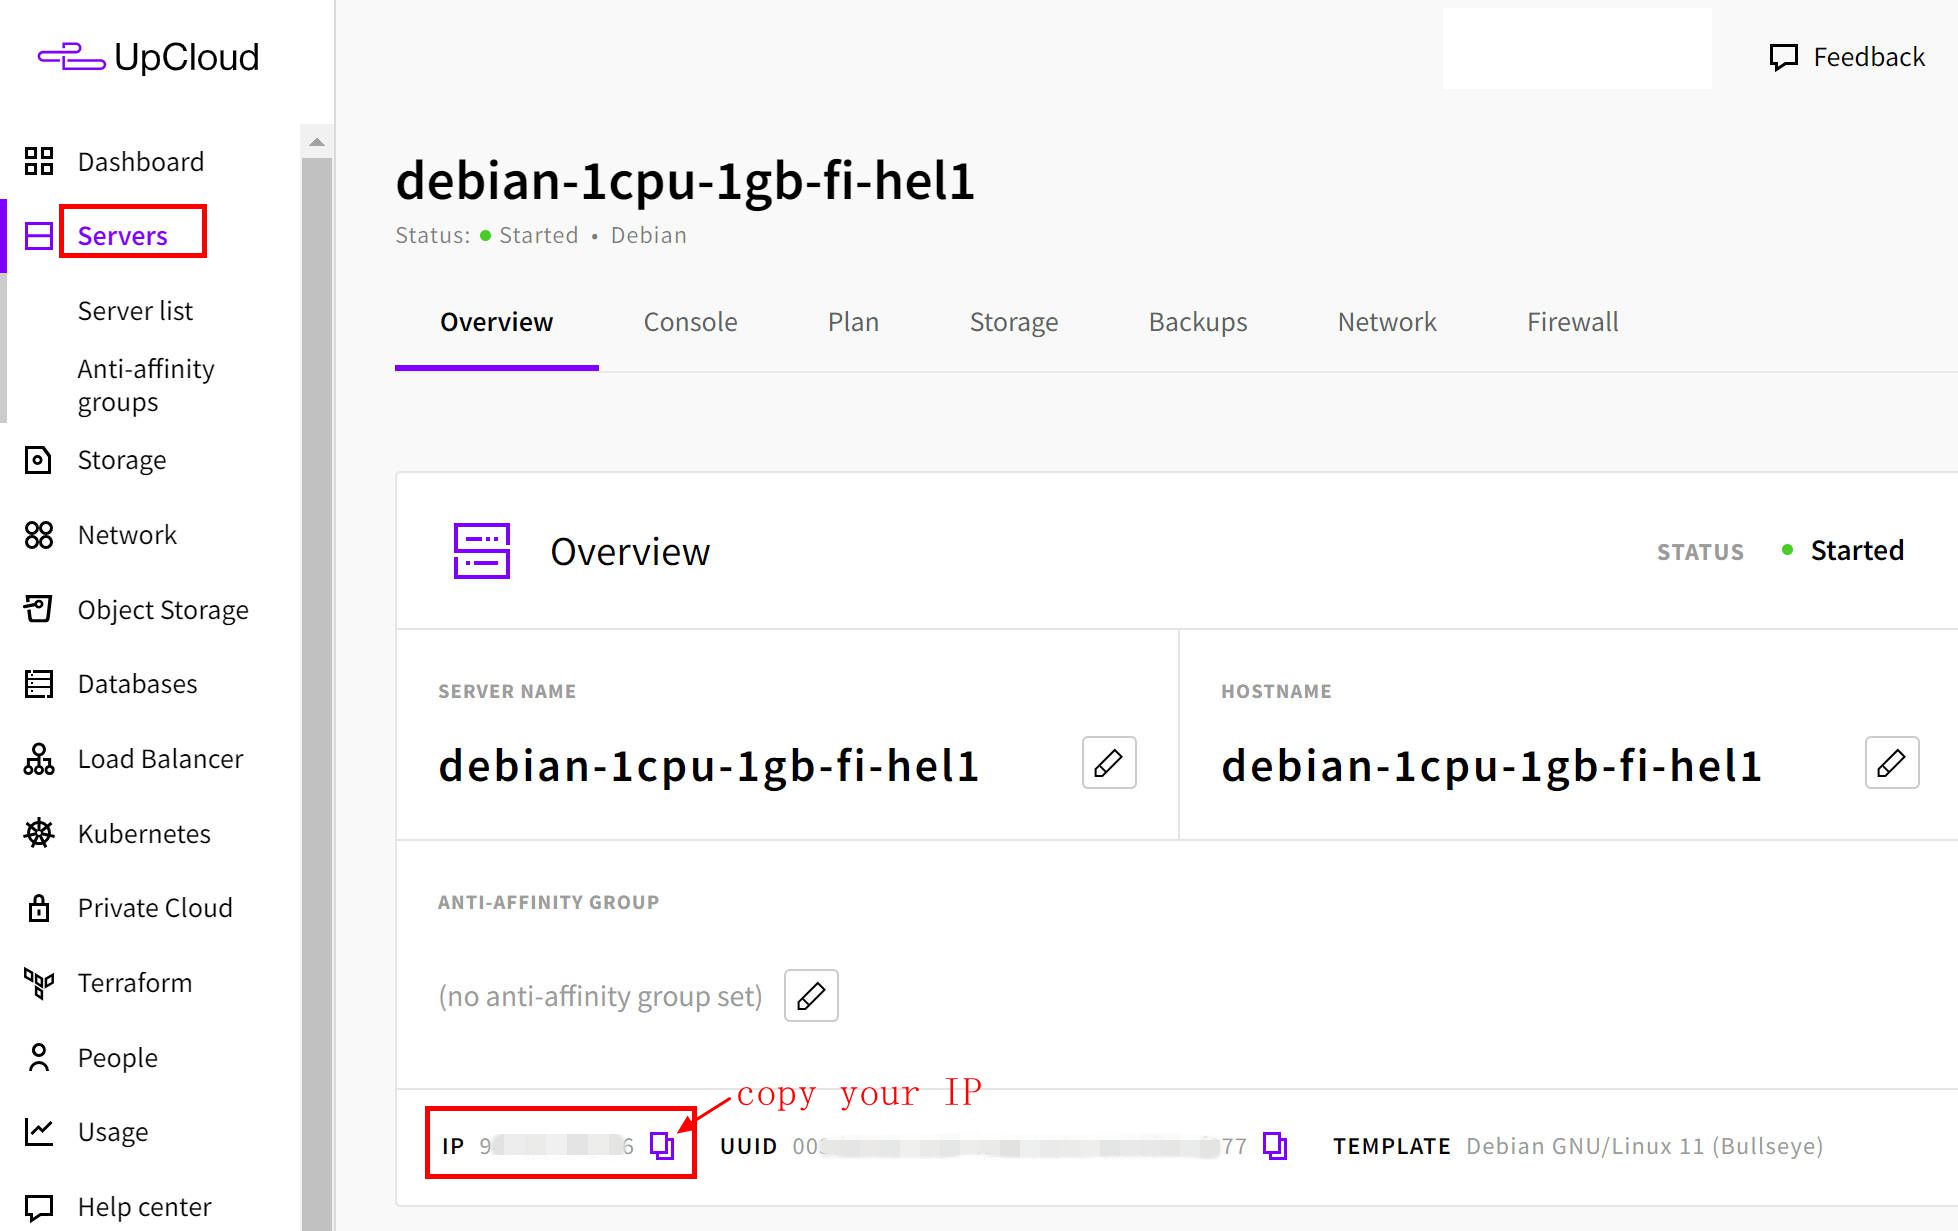1958x1231 pixels.
Task: Click the Storage sidebar icon
Action: (38, 460)
